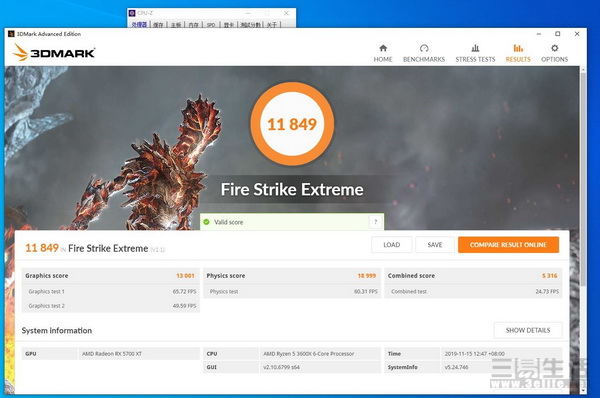Click the 3DMark vertical scrollbar thumb
The image size is (600, 398).
pyautogui.click(x=583, y=179)
